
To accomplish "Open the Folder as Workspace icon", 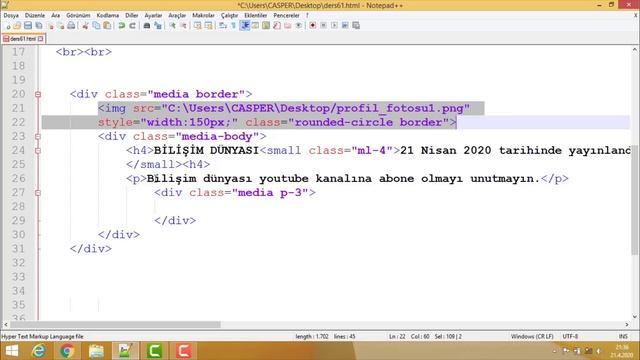I will pyautogui.click(x=288, y=26).
